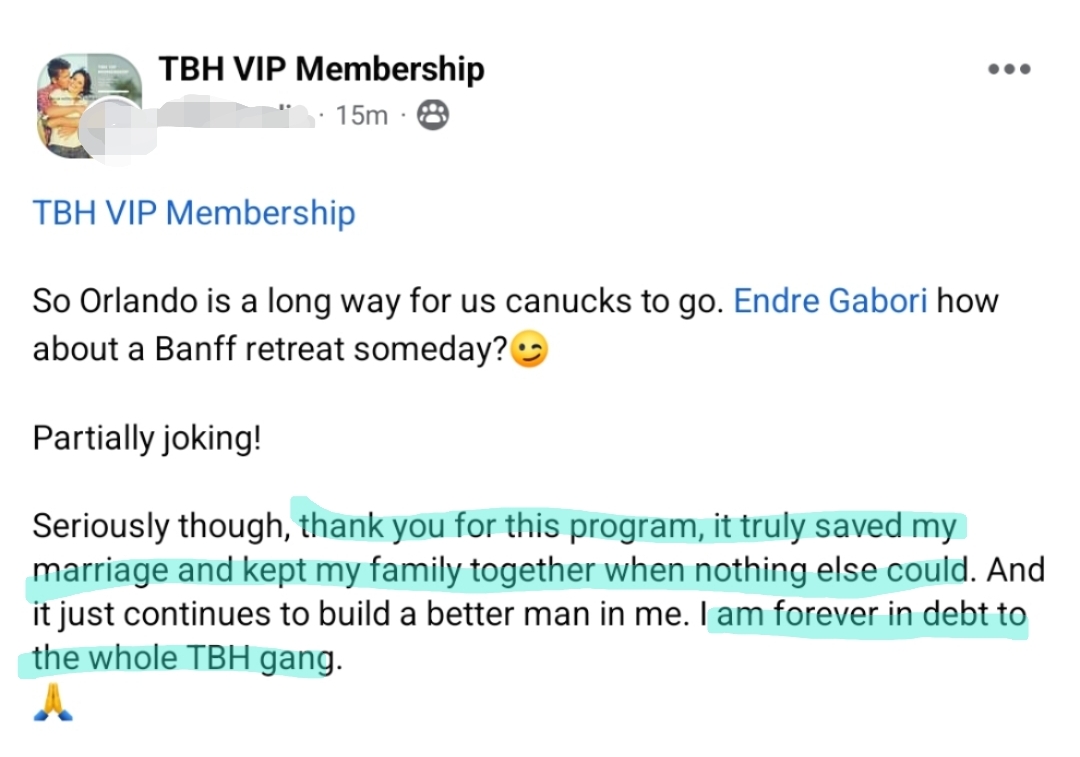Click the highlighted "am forever in debt to" text
Image resolution: width=1080 pixels, height=757 pixels.
(x=871, y=614)
